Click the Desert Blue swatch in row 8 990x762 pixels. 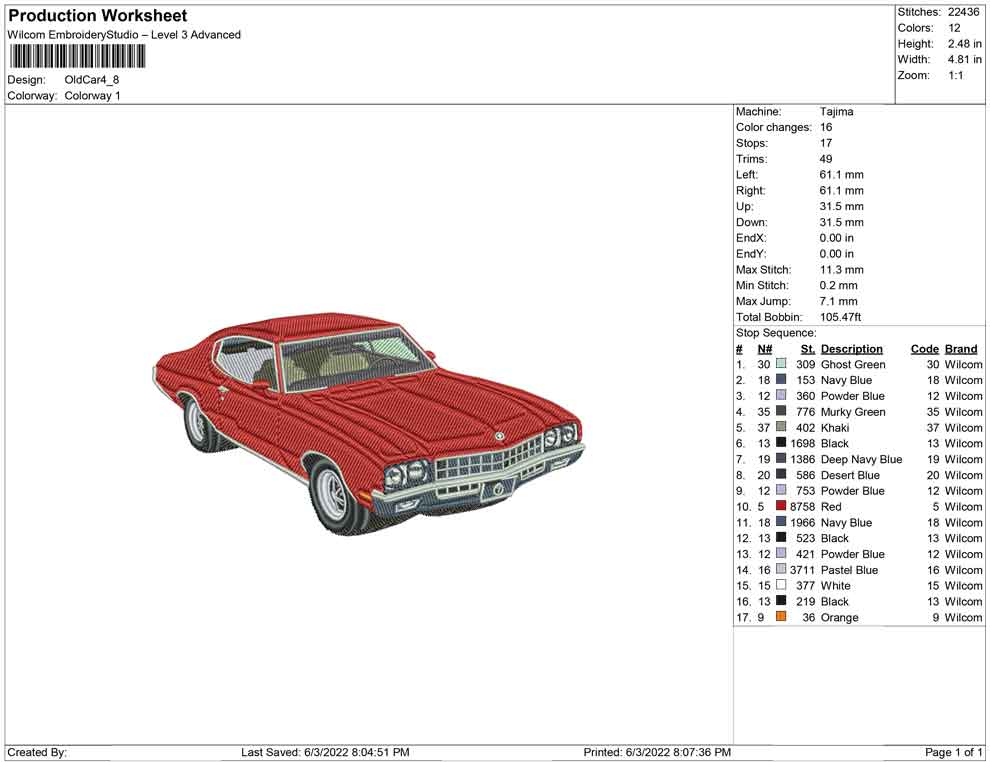781,474
